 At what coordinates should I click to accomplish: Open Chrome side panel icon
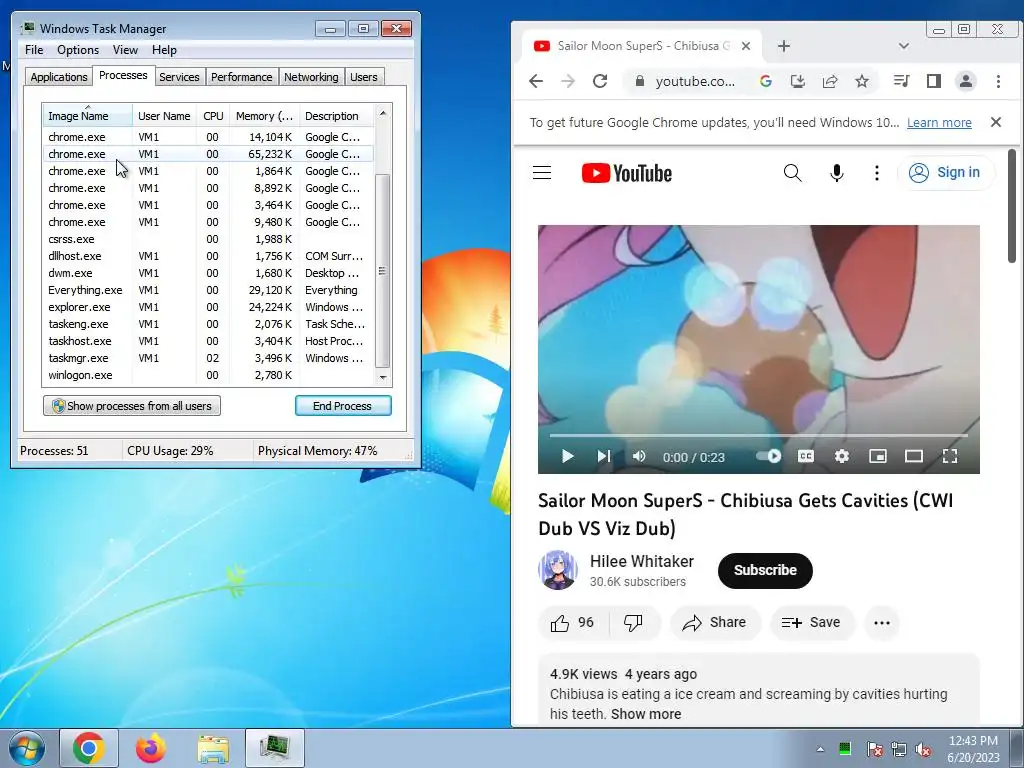tap(934, 81)
